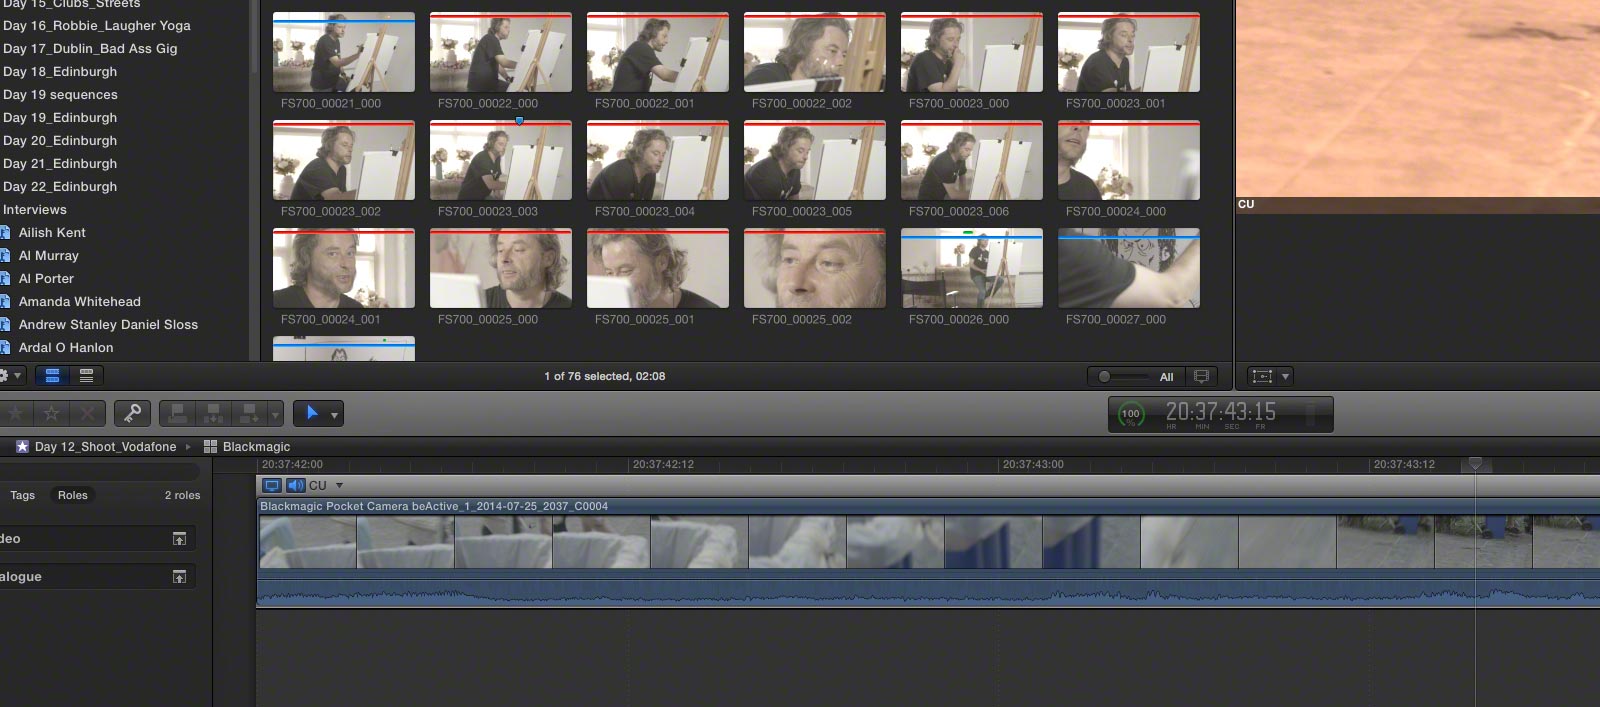Click the '1 of 76 selected, 02:08' status
The height and width of the screenshot is (707, 1600).
[x=605, y=377]
